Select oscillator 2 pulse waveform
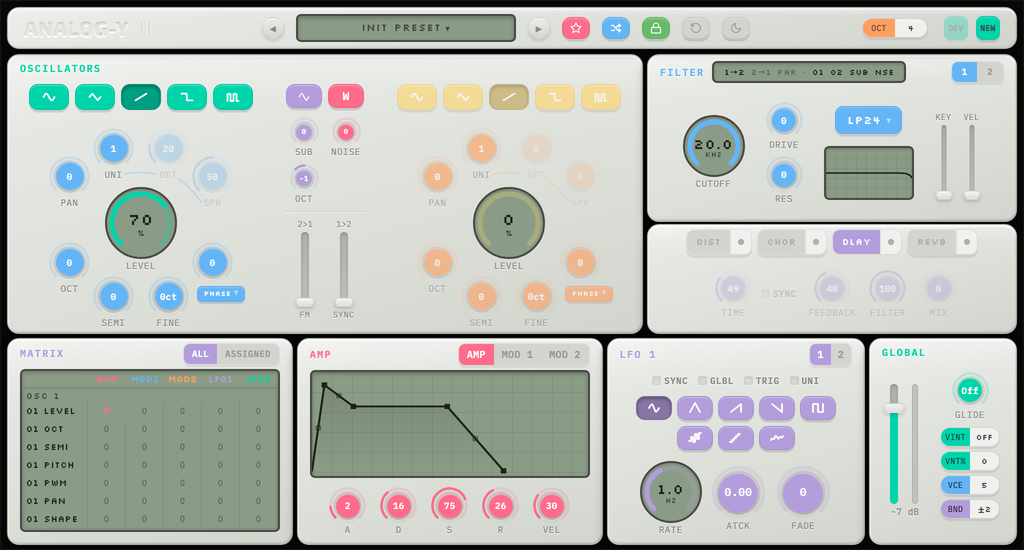 tap(600, 97)
